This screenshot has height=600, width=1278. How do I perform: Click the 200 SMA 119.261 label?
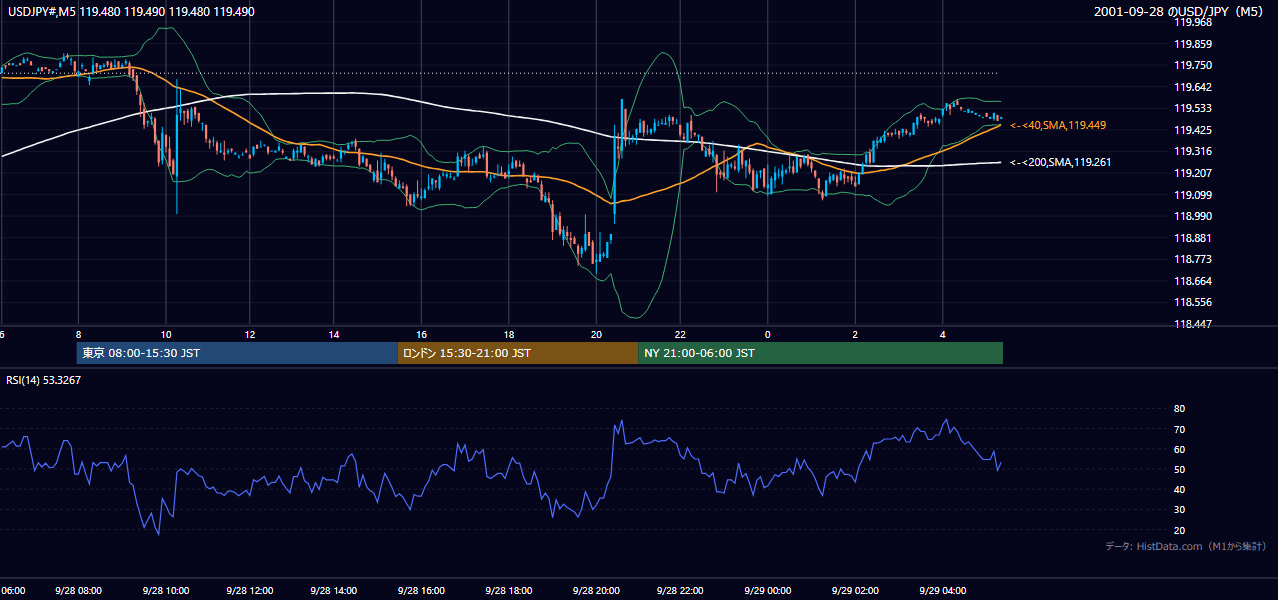point(1060,162)
